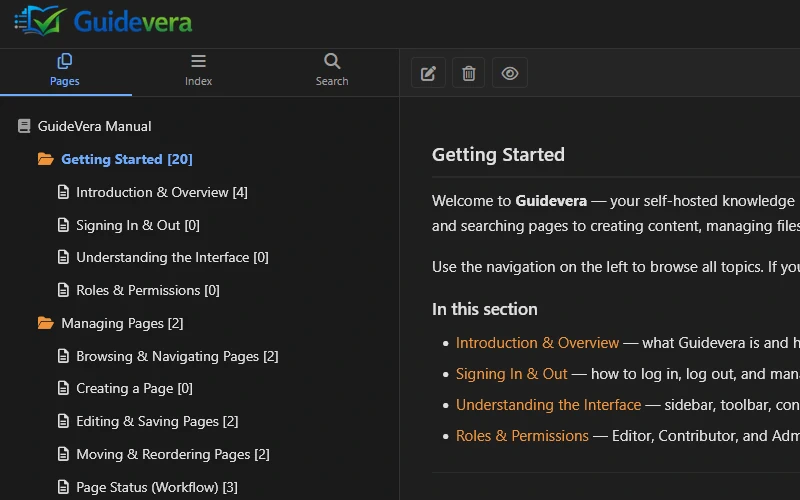Viewport: 800px width, 500px height.
Task: Collapse the Managing Pages folder
Action: coord(45,323)
